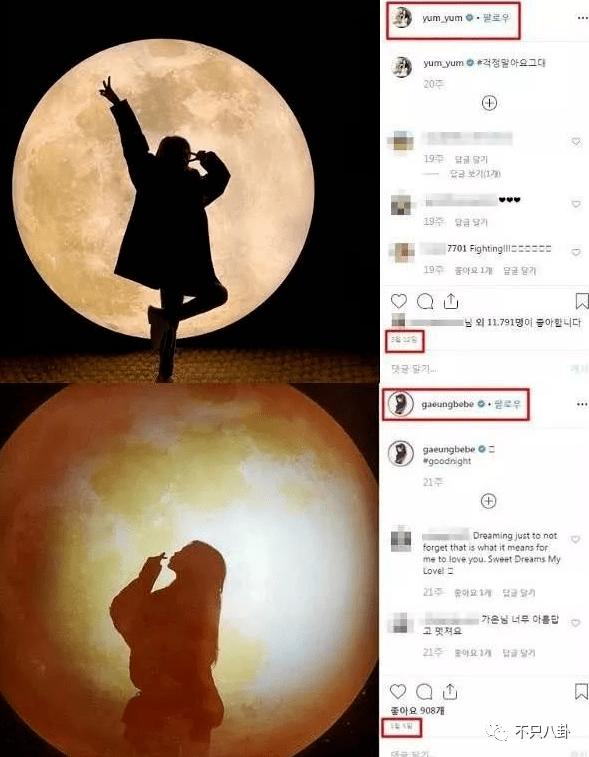
Task: Like the gaeungbebe goodnight post
Action: click(x=398, y=691)
